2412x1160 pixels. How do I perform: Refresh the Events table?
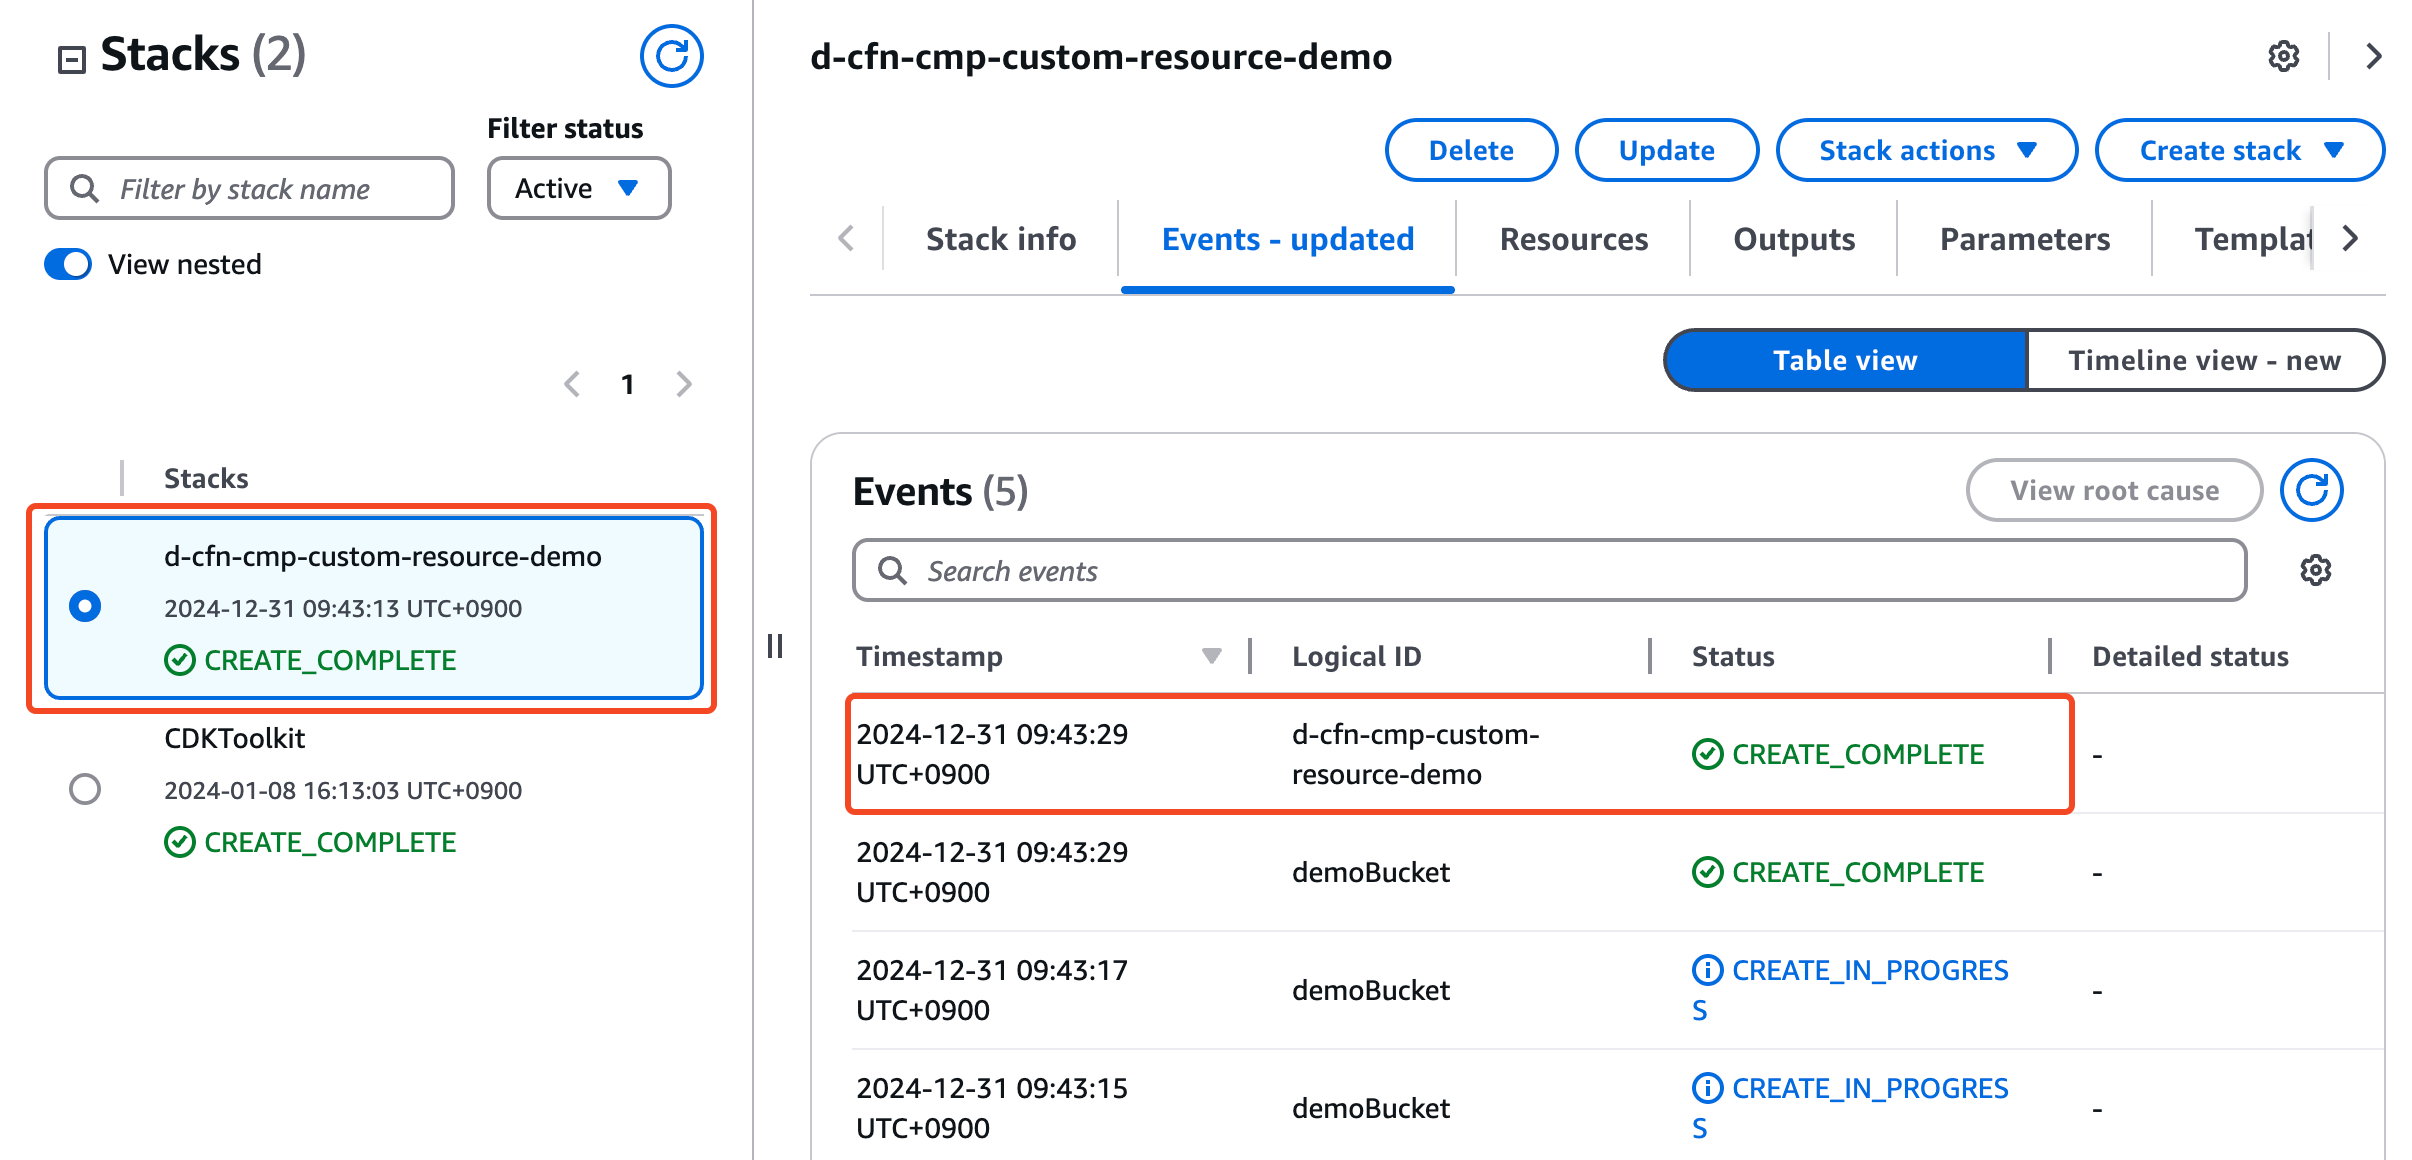(x=2311, y=490)
